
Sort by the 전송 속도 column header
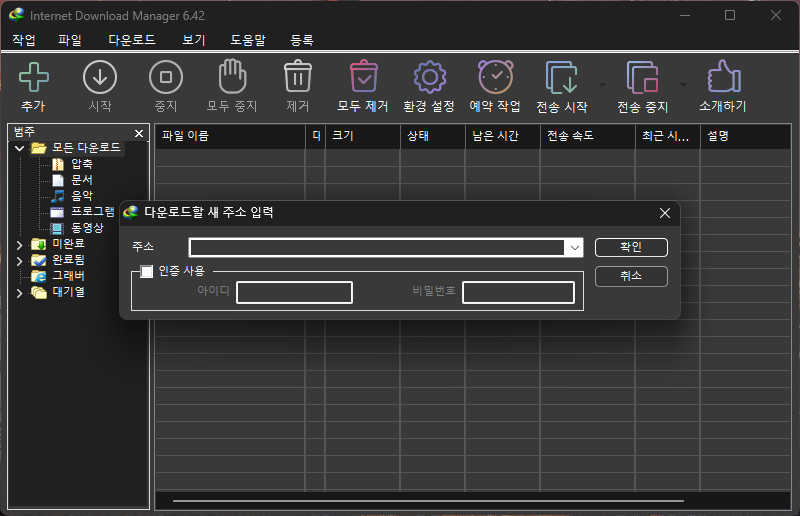588,136
